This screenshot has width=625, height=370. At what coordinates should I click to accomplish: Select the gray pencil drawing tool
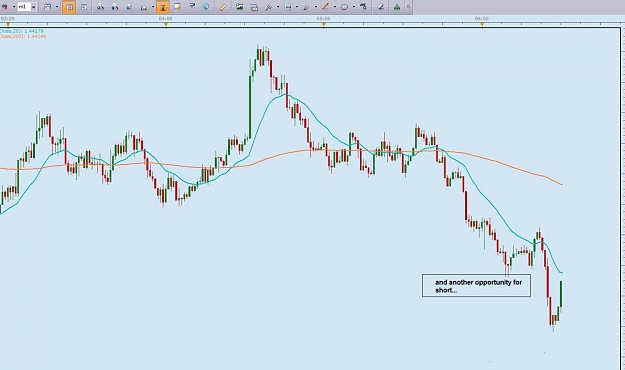pyautogui.click(x=307, y=7)
